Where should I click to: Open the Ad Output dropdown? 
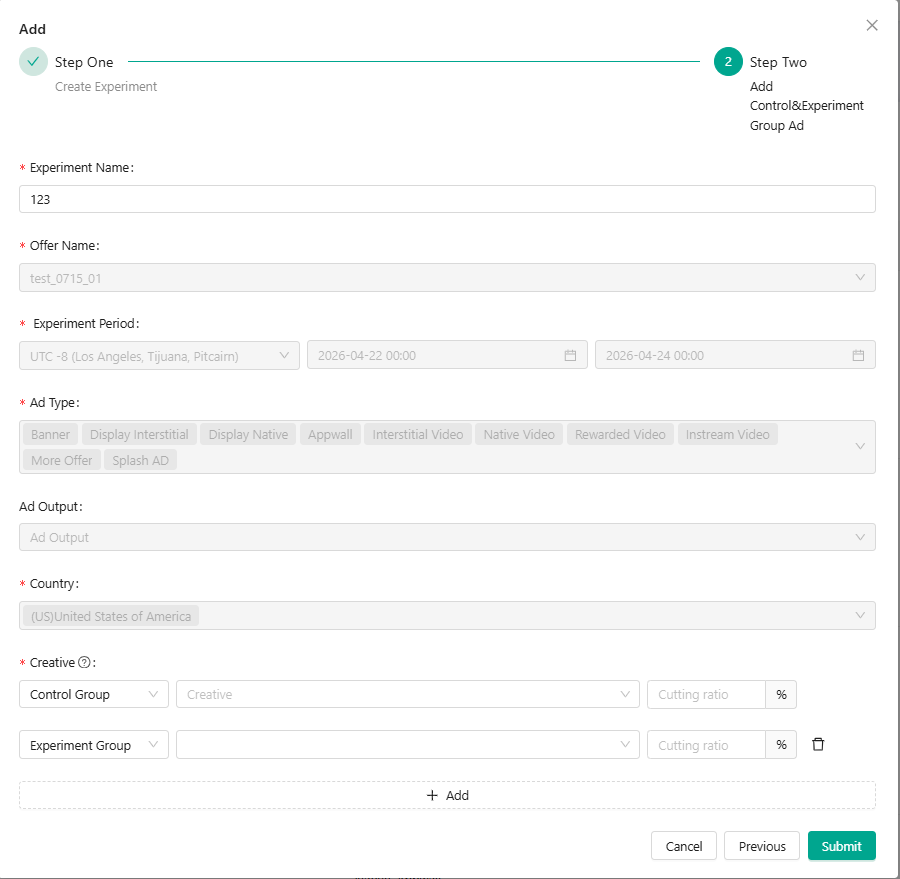pyautogui.click(x=447, y=537)
